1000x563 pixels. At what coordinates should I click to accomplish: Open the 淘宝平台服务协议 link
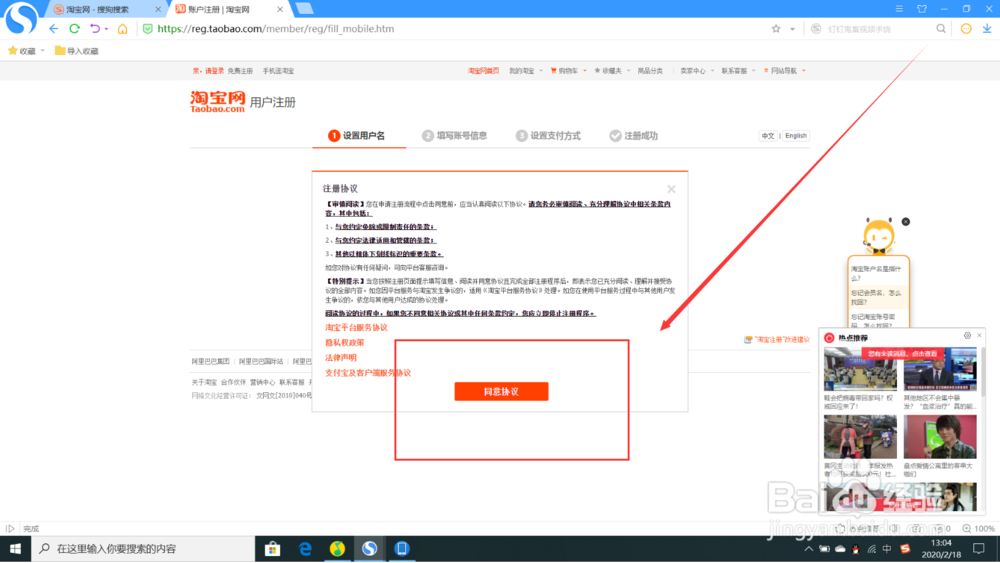pyautogui.click(x=357, y=327)
